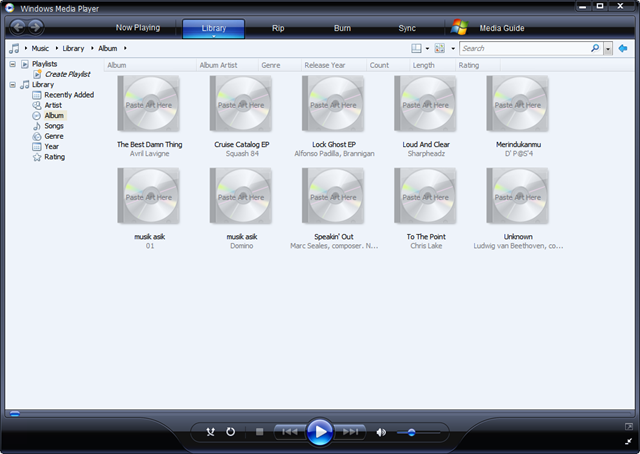Click the blue list pane arrow icon

click(623, 48)
